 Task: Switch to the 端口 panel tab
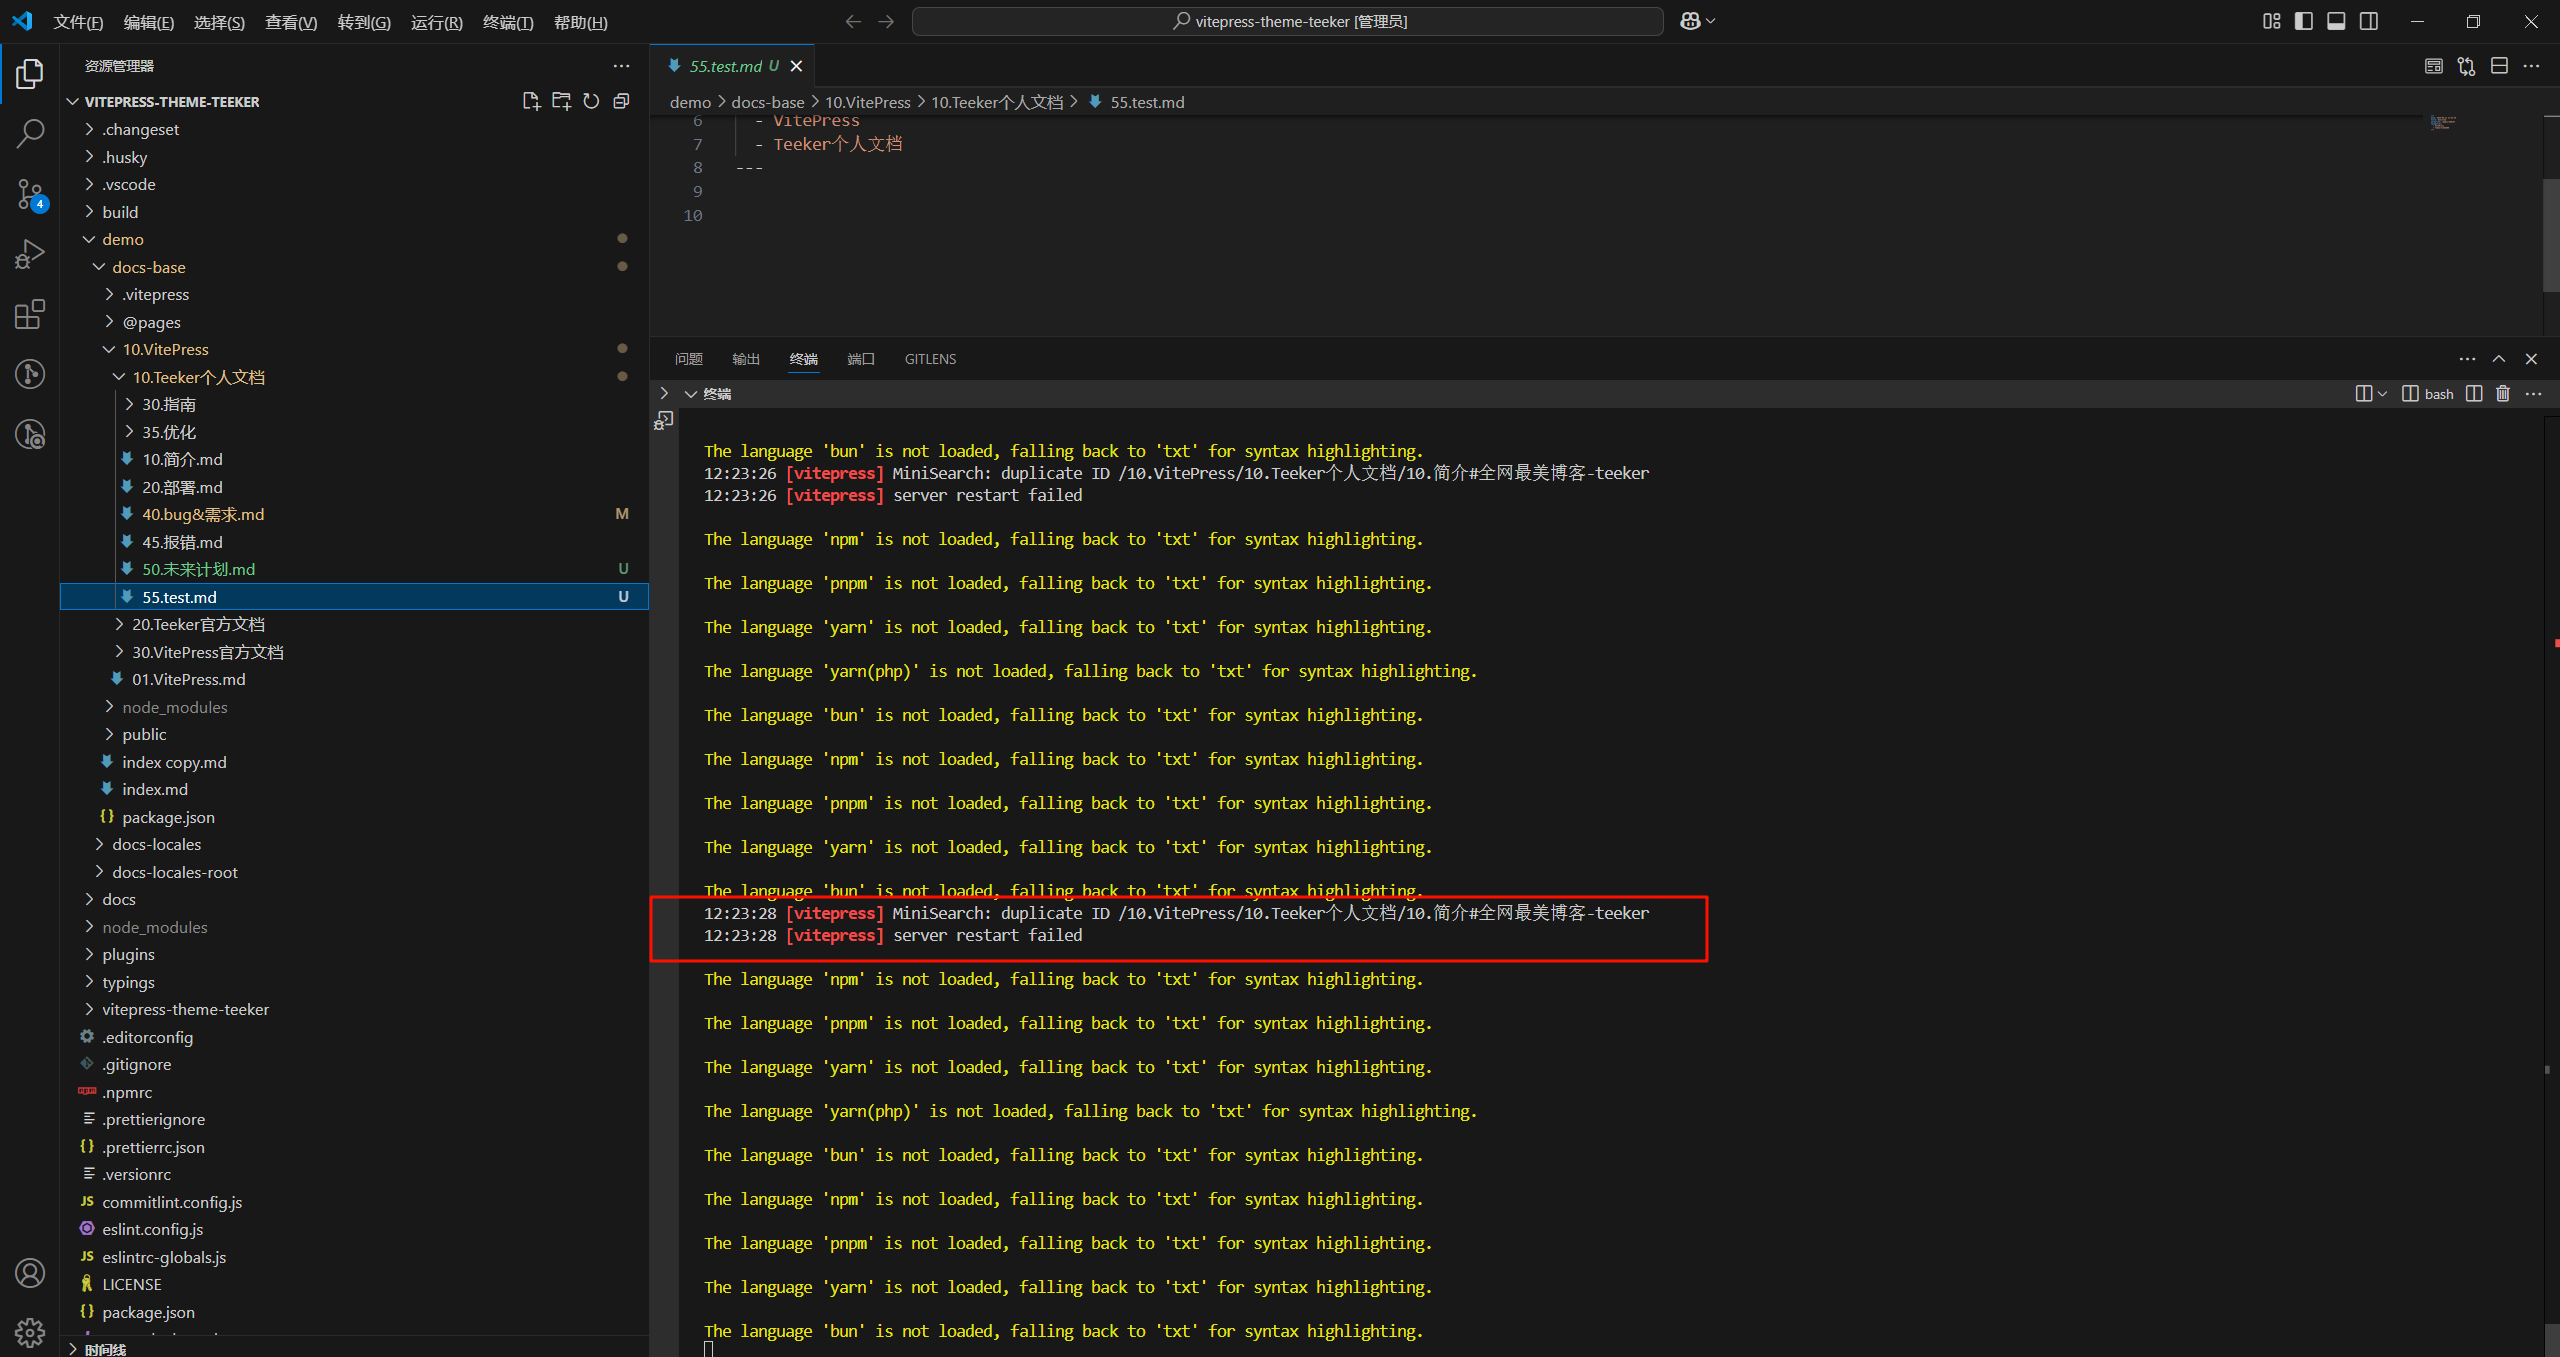click(x=861, y=359)
